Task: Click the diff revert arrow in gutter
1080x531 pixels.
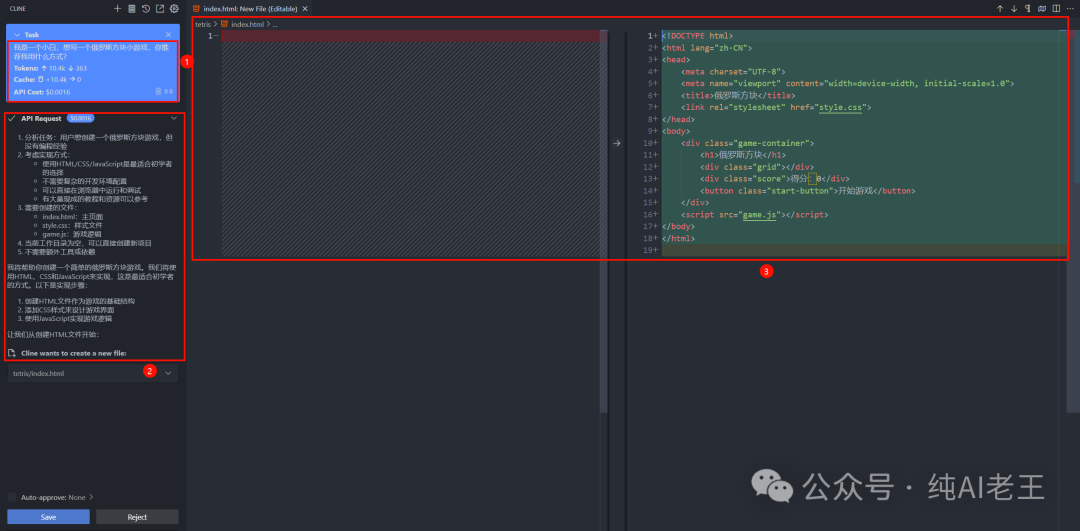Action: (616, 143)
